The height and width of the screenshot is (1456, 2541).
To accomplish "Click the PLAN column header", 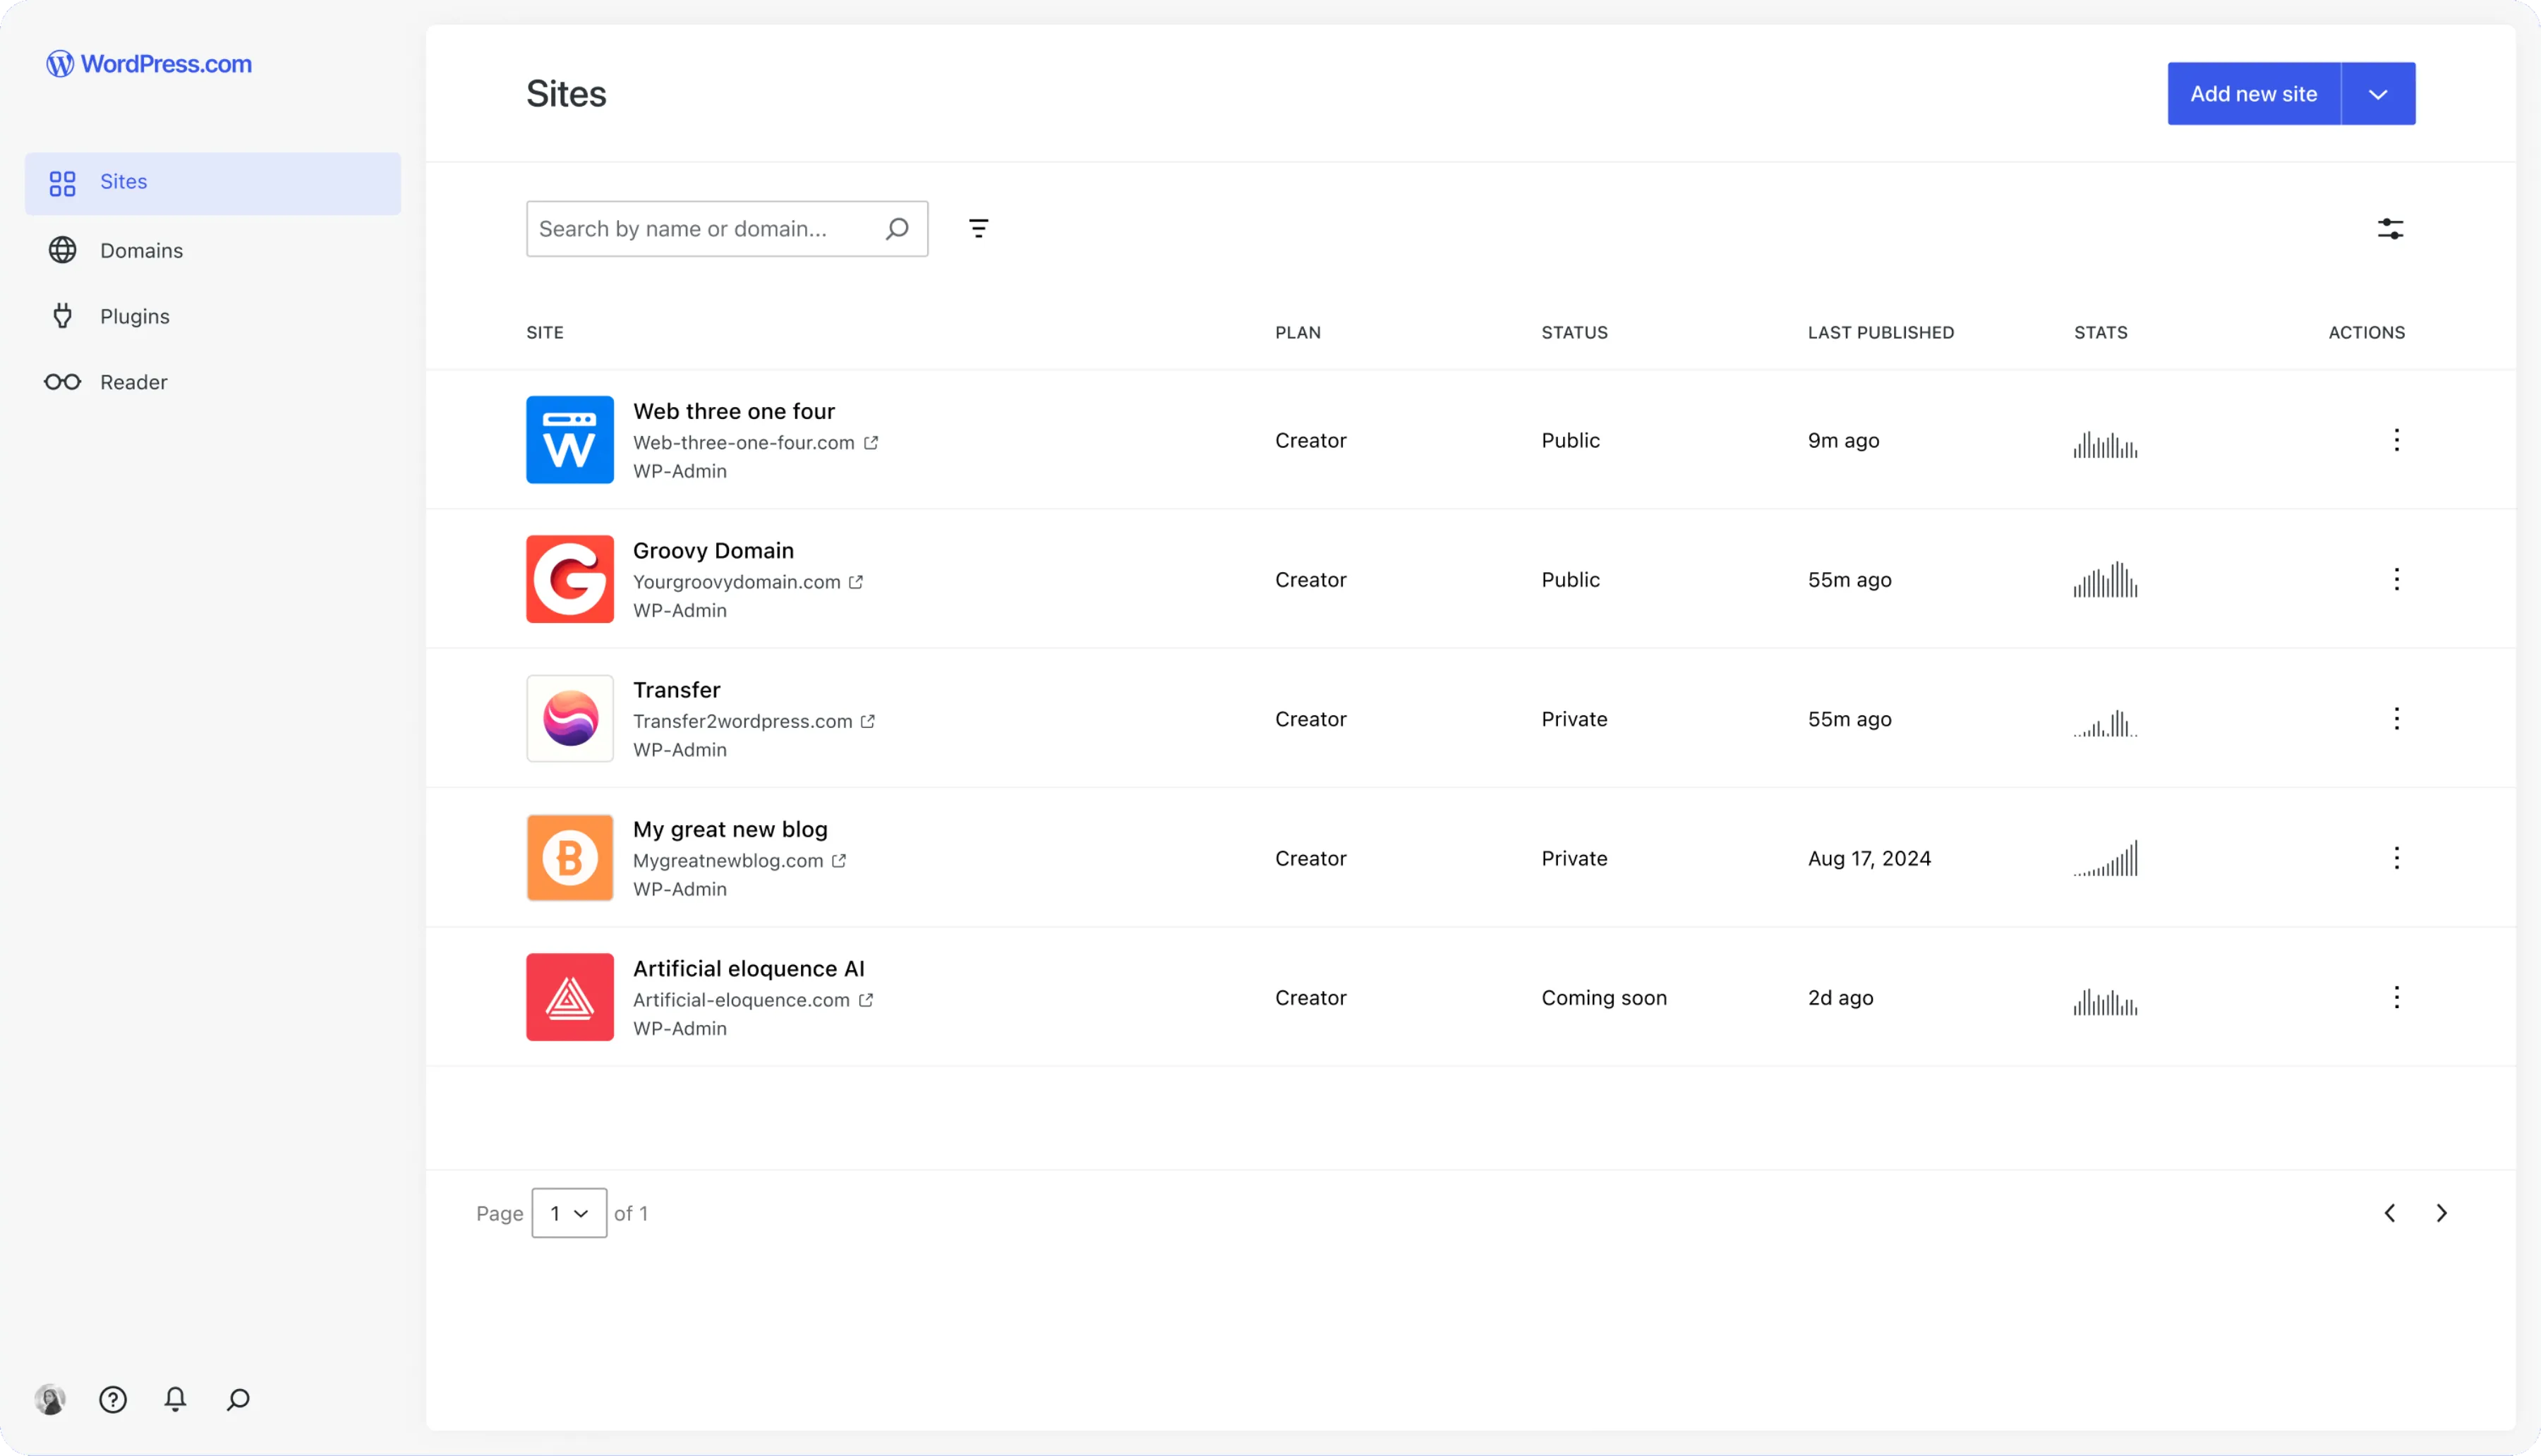I will coord(1298,333).
